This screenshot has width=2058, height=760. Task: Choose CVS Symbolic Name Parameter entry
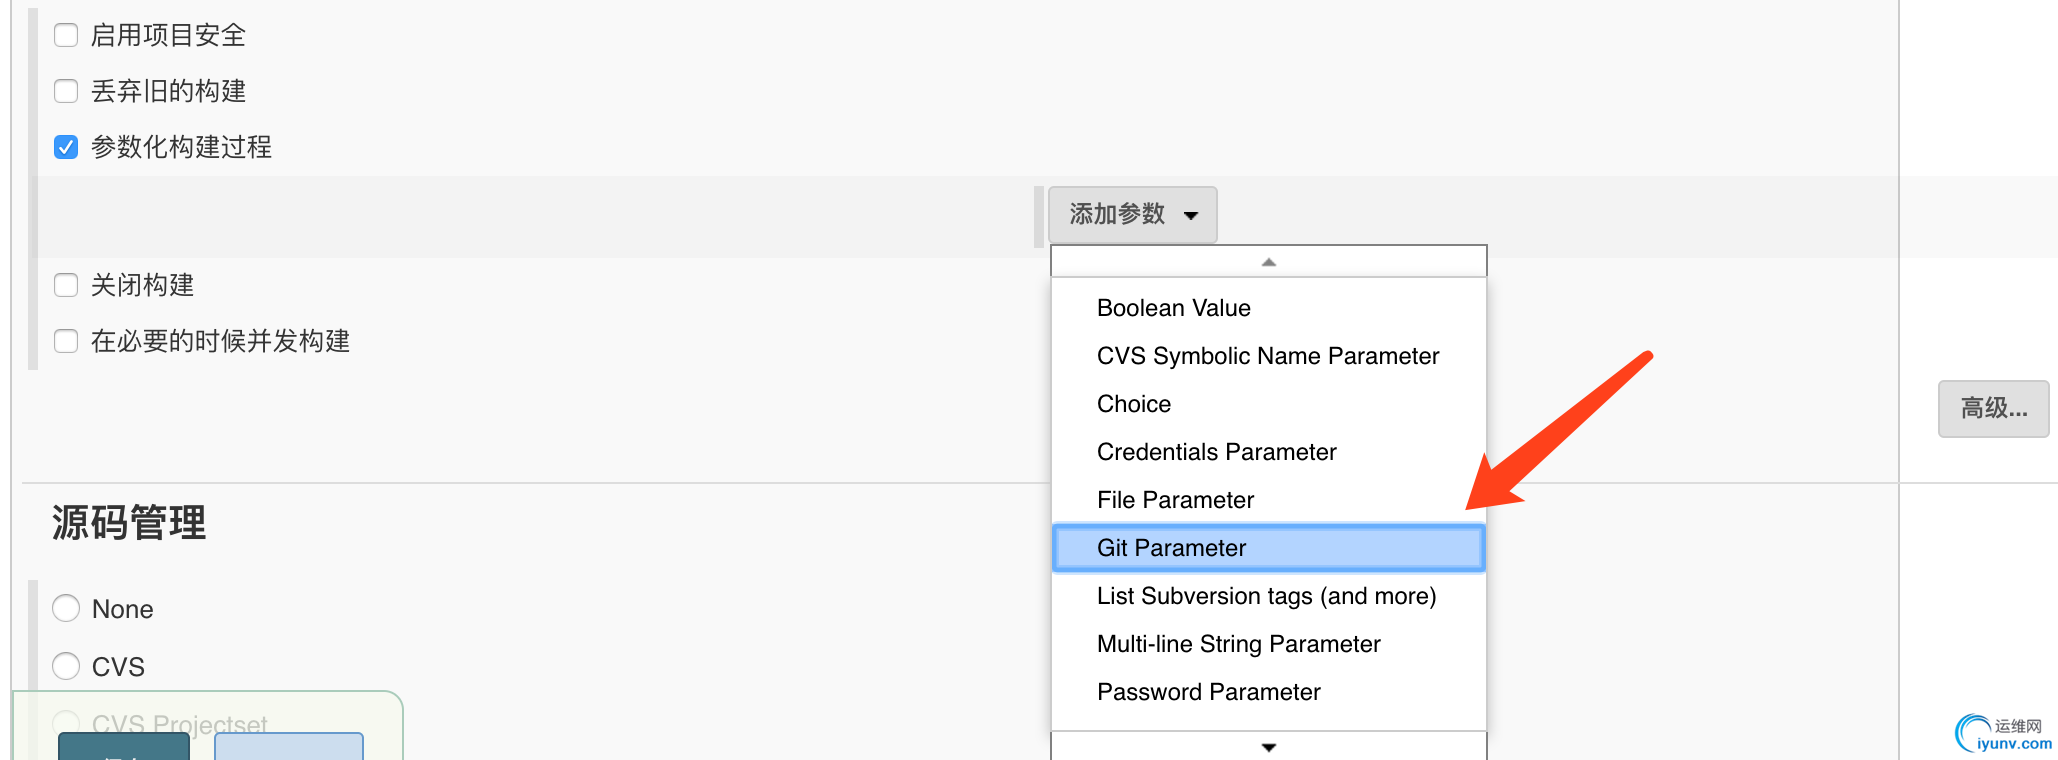[1267, 356]
